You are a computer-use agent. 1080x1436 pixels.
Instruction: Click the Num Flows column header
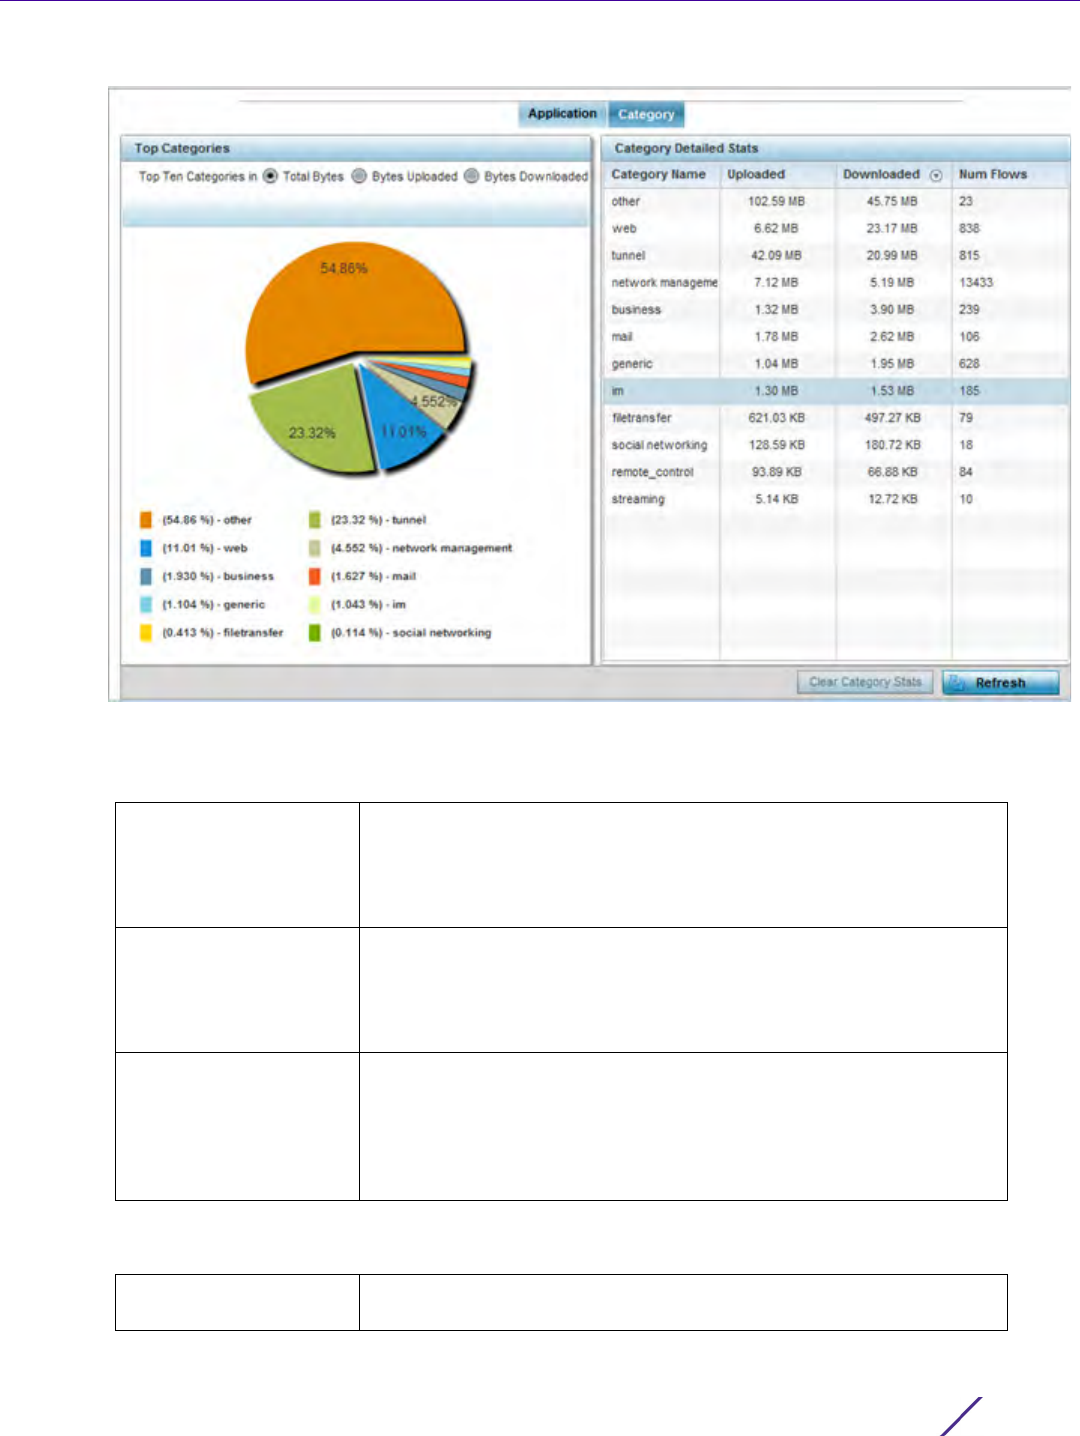(x=1010, y=174)
